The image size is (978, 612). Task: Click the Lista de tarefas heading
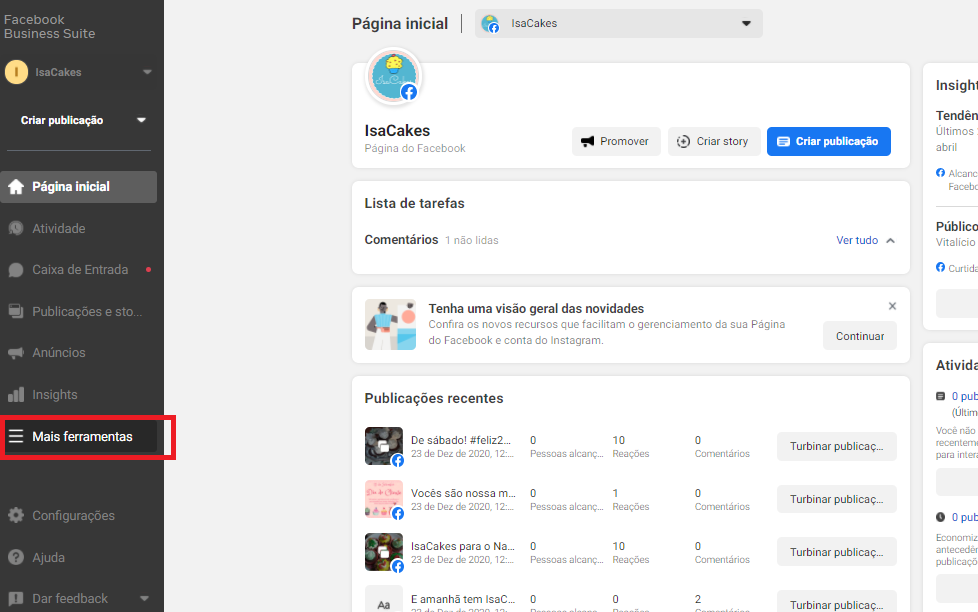(414, 203)
